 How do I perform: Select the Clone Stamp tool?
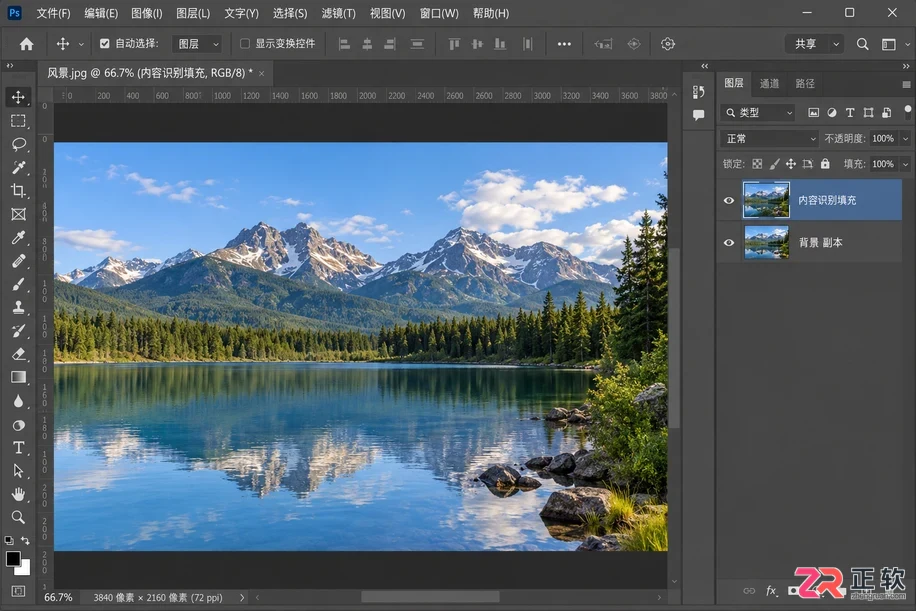[18, 308]
